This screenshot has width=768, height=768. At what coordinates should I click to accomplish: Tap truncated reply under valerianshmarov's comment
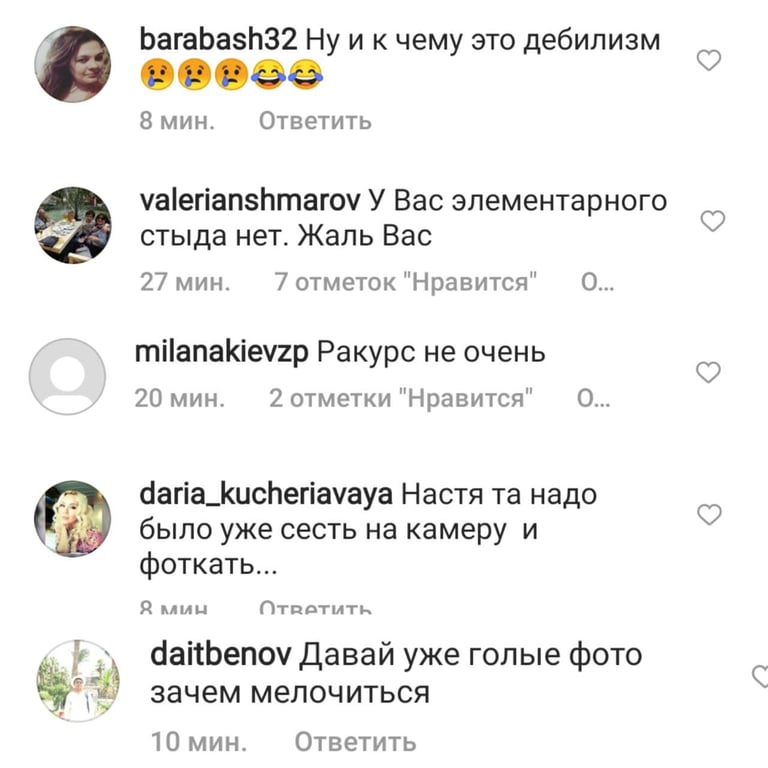point(598,282)
